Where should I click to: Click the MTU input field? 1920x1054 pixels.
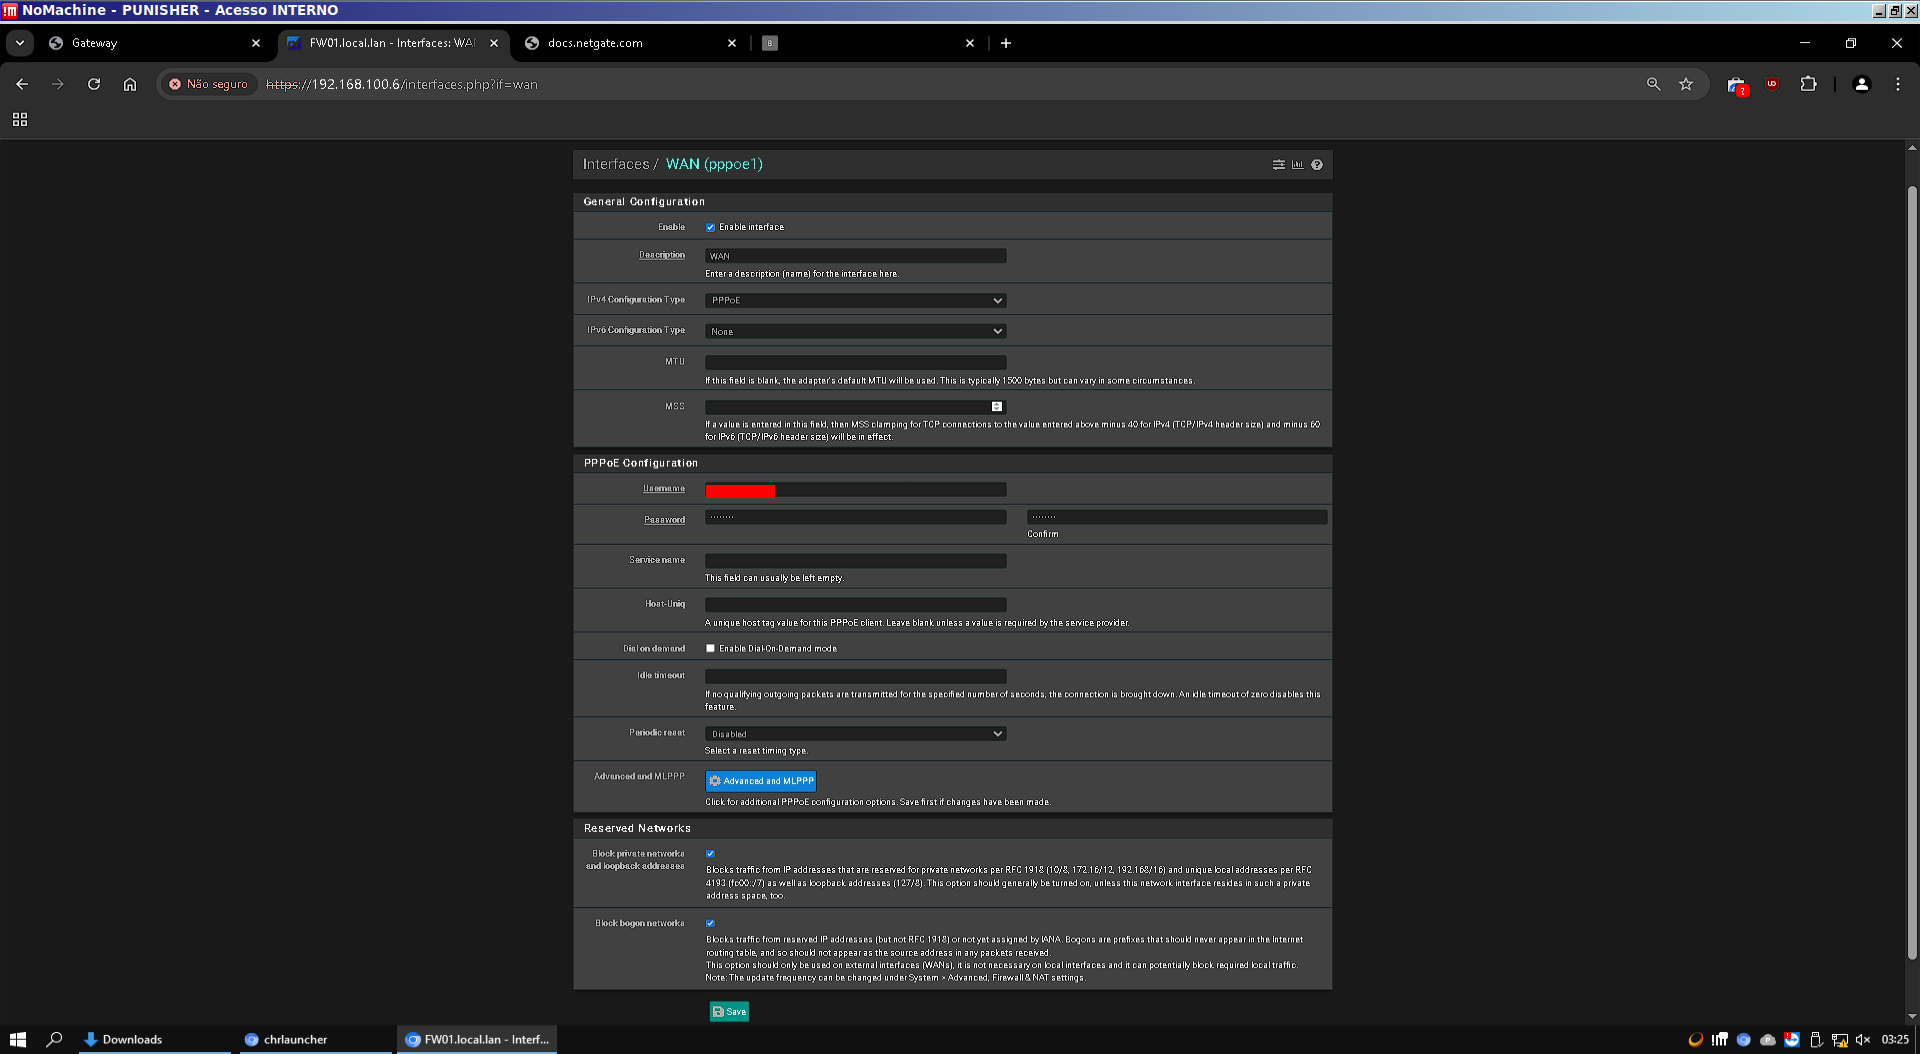(x=855, y=362)
